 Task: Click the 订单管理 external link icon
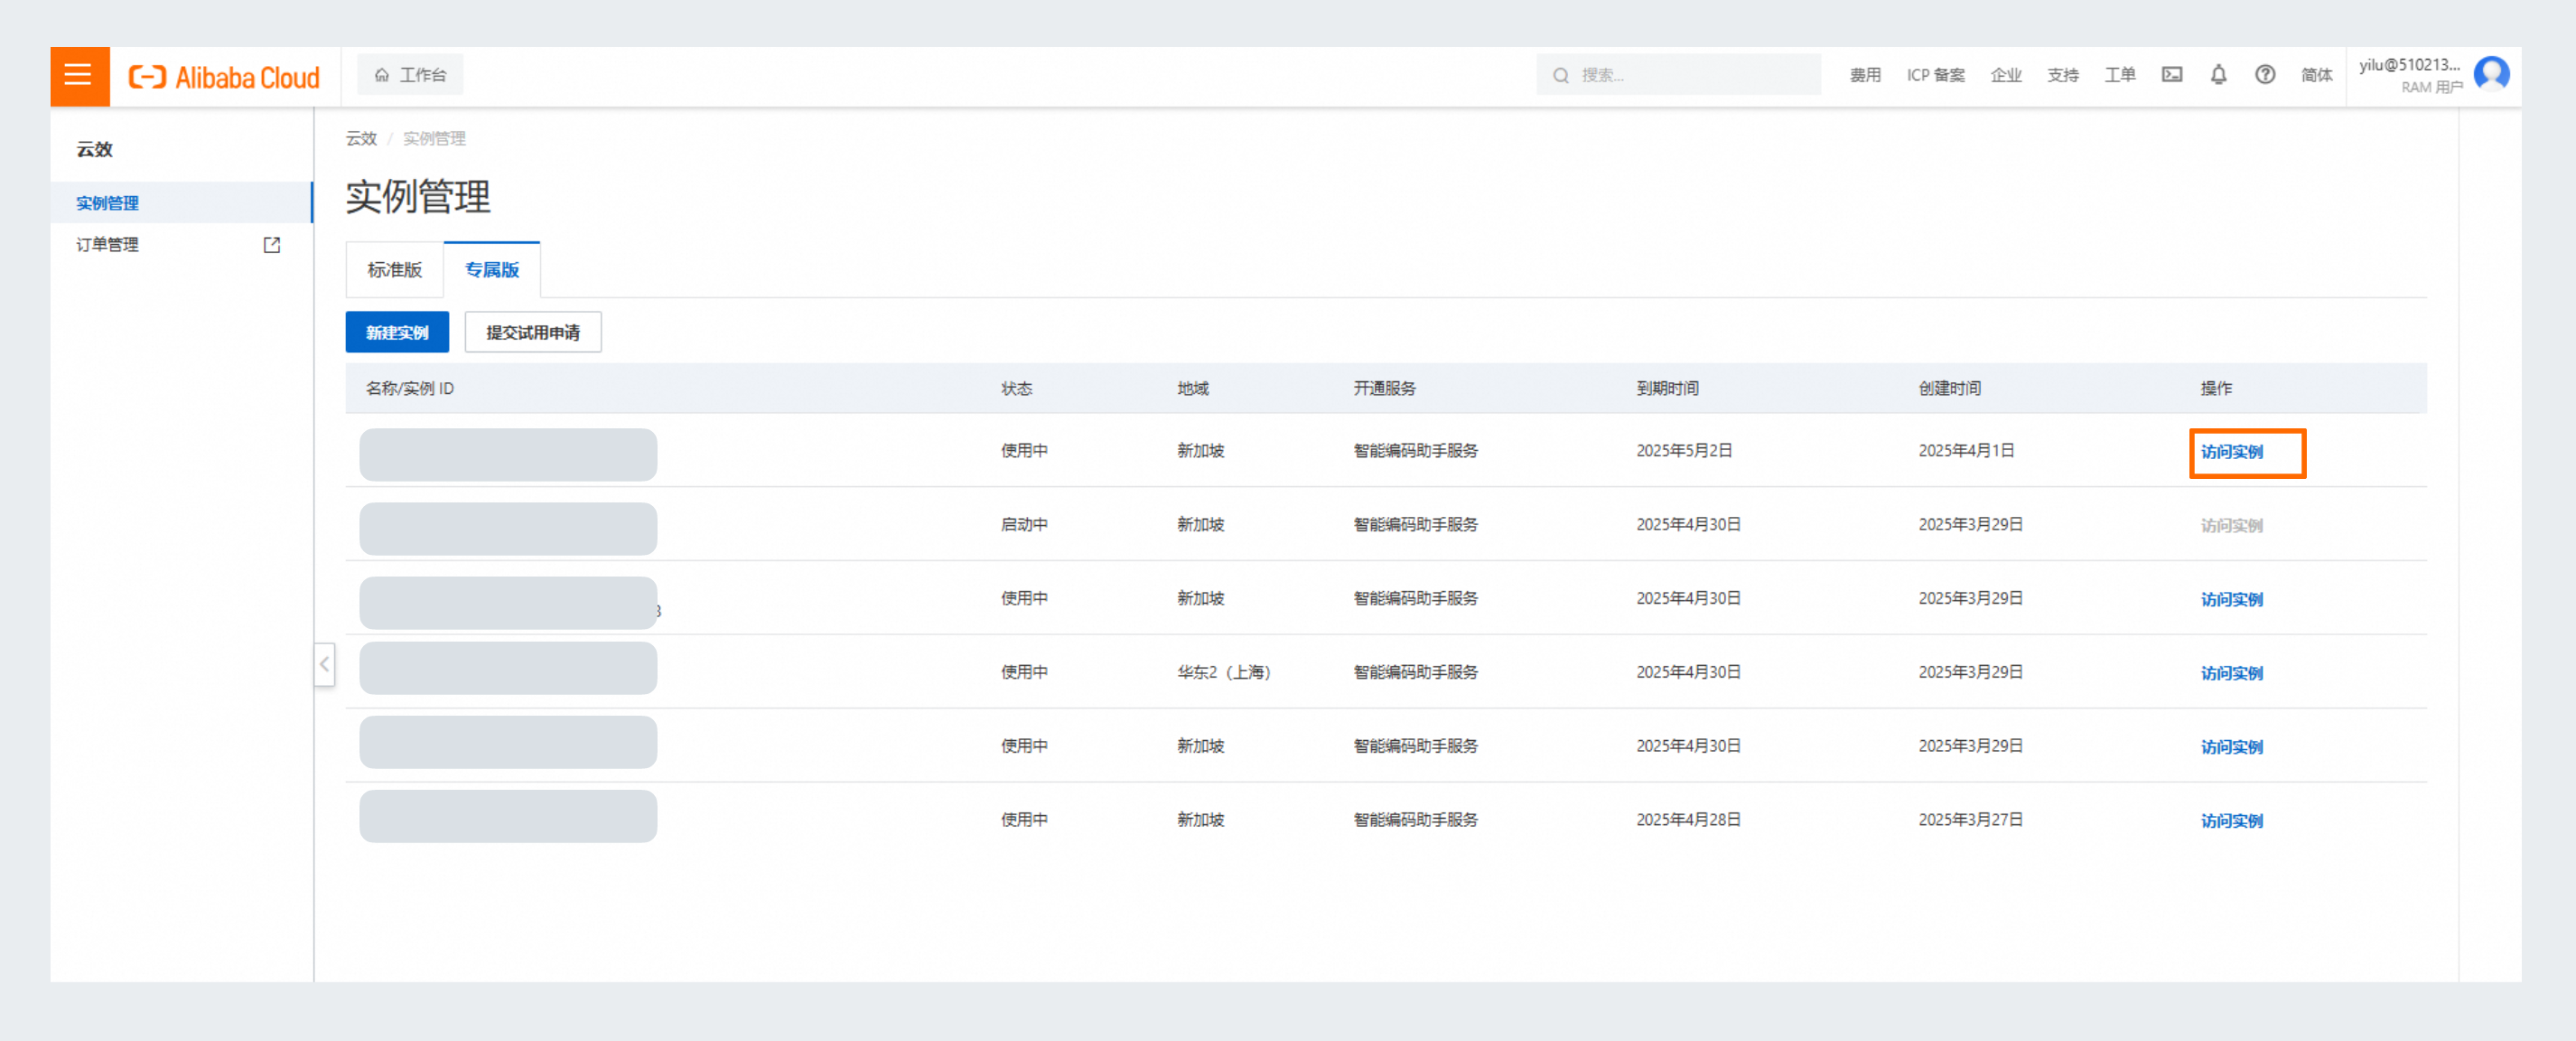click(271, 245)
